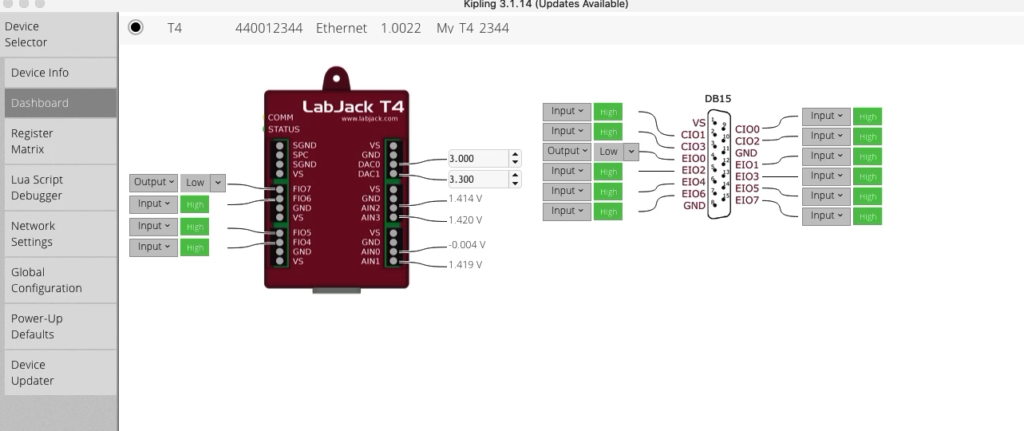Click the AIN0 reading -0.004 V

click(x=467, y=245)
